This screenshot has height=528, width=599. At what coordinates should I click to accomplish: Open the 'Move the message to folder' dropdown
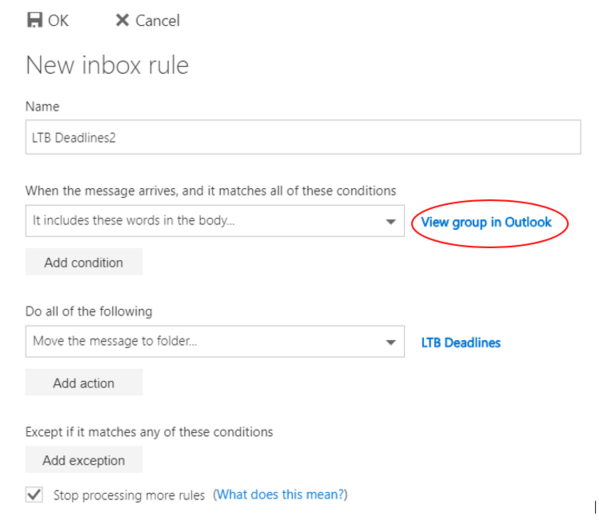coord(215,341)
